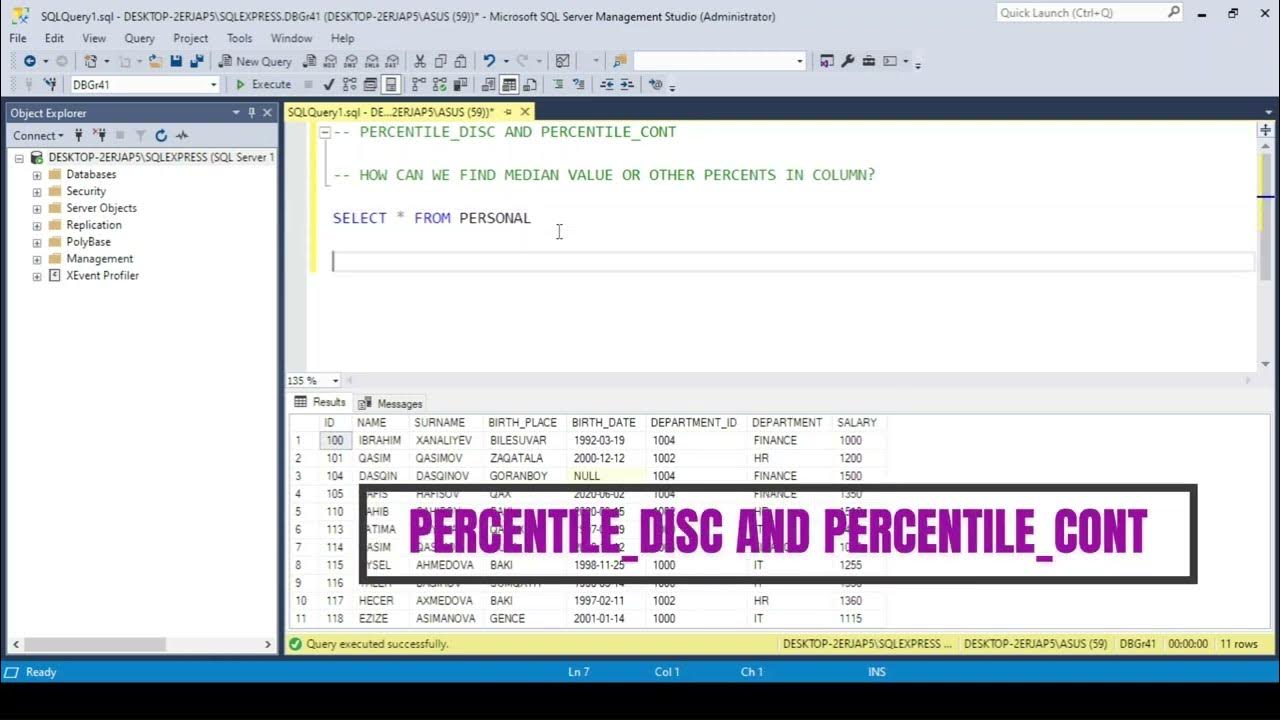Click the Open File folder icon

pos(155,61)
